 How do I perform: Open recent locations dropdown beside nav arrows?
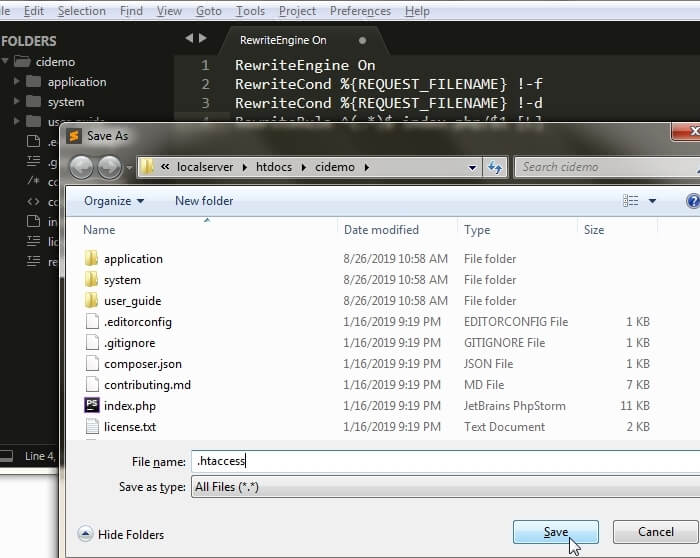click(129, 168)
